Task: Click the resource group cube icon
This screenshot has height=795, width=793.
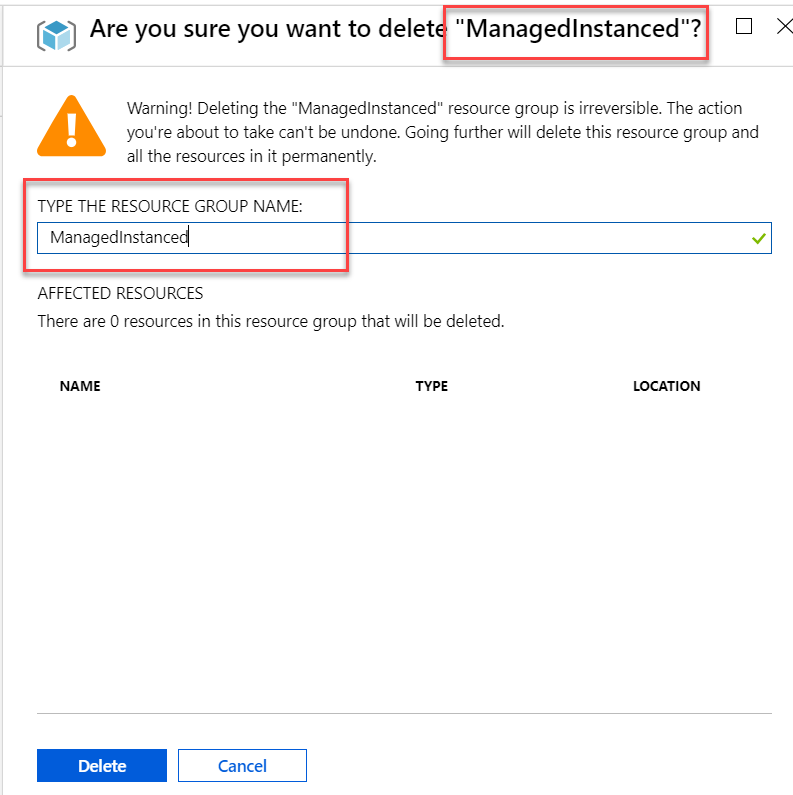Action: coord(56,35)
